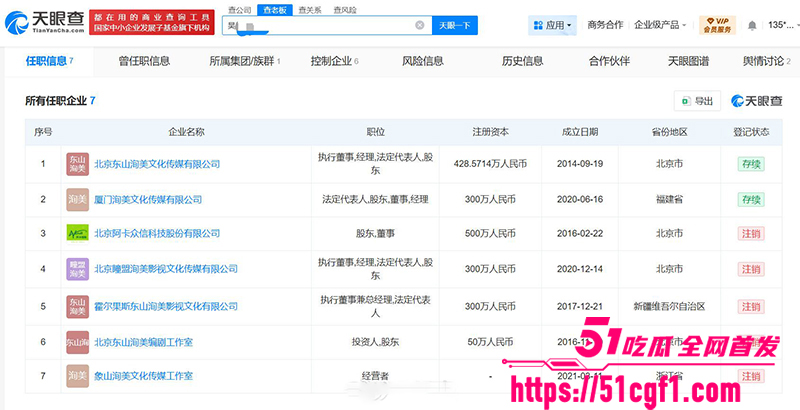This screenshot has width=800, height=410.
Task: Open the 风险信息 tab
Action: [422, 61]
